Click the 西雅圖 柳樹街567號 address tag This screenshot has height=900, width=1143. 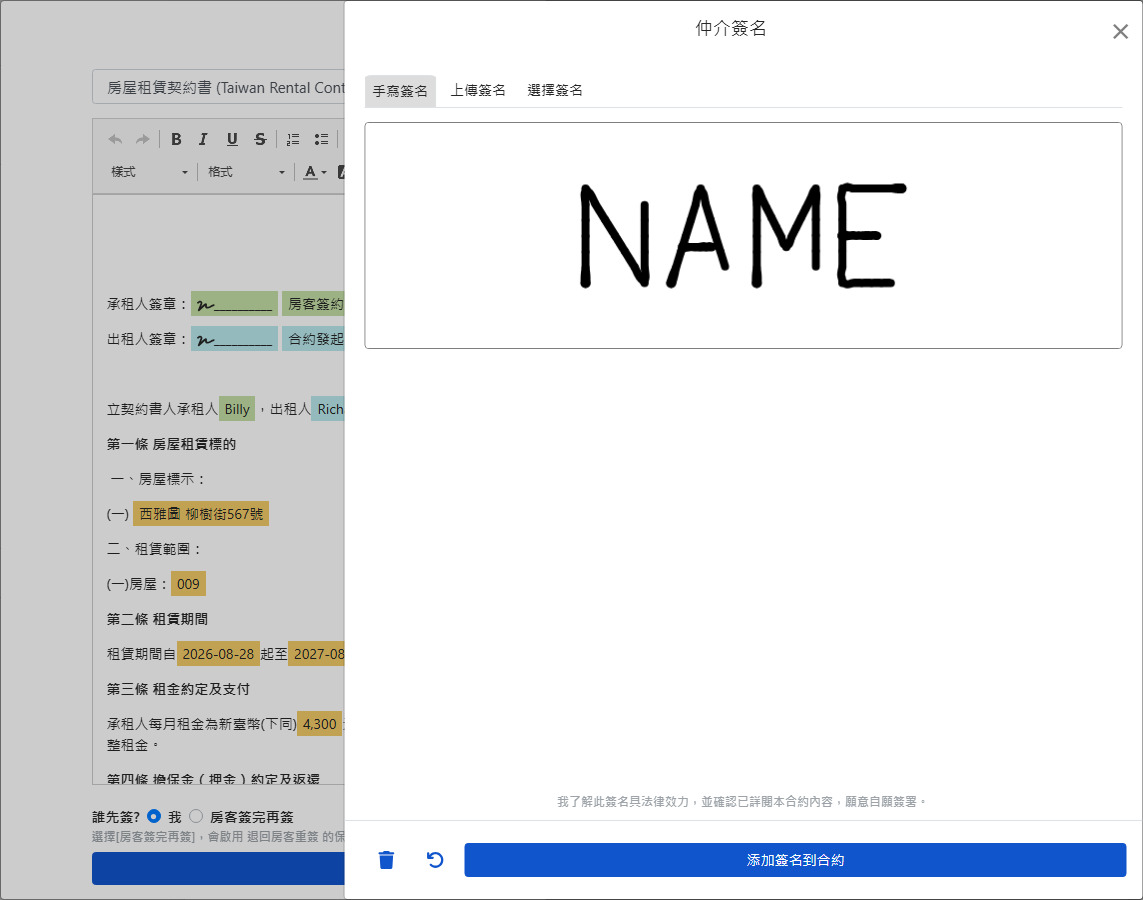pos(201,514)
